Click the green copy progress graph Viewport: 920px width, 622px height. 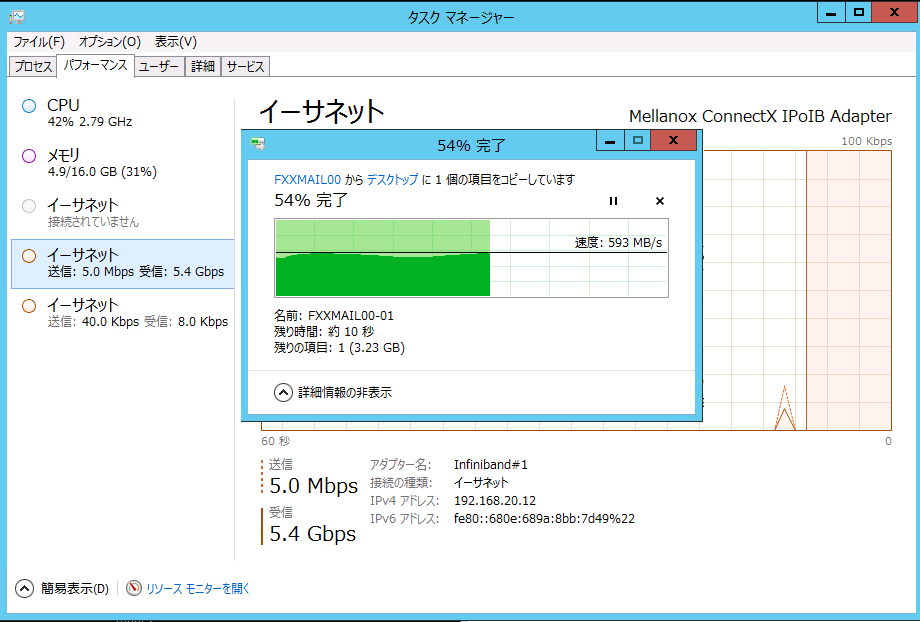click(x=471, y=258)
